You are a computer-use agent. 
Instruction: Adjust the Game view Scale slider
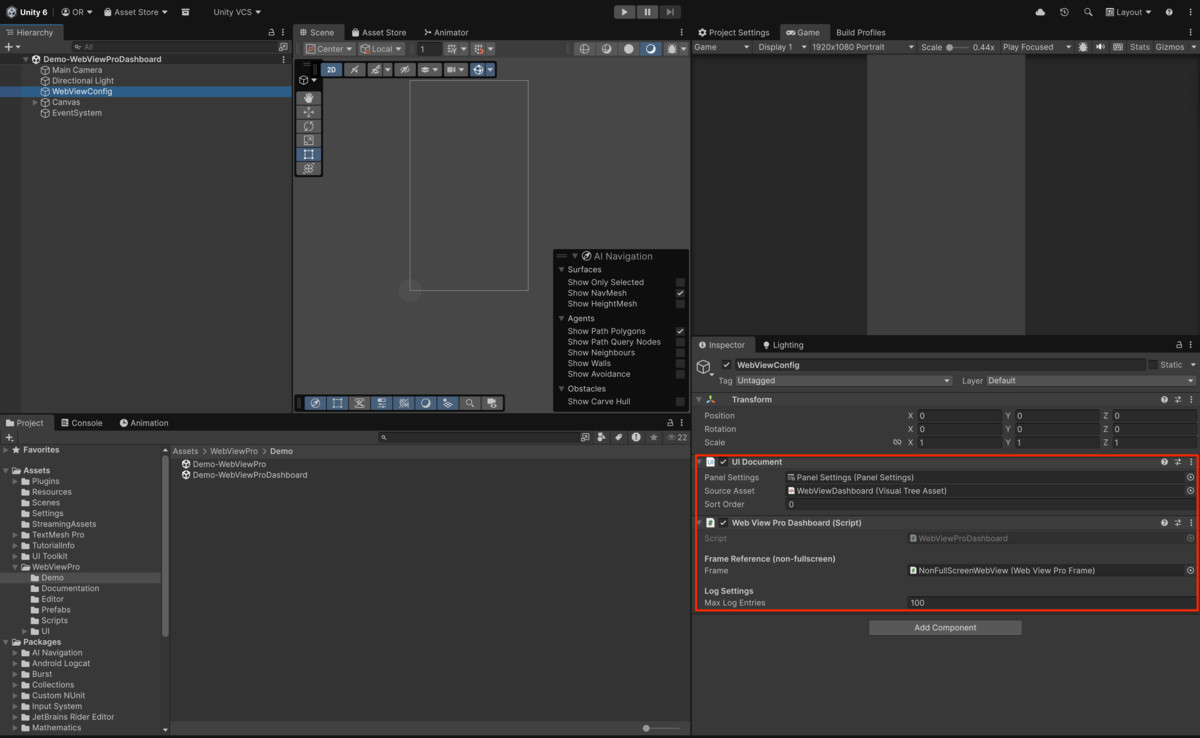click(957, 47)
